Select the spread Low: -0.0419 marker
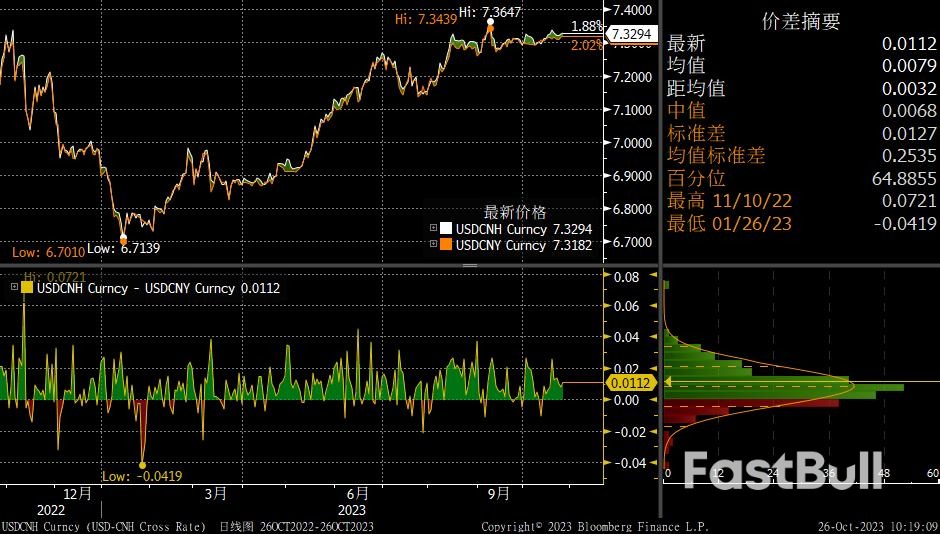The height and width of the screenshot is (534, 940). (142, 465)
